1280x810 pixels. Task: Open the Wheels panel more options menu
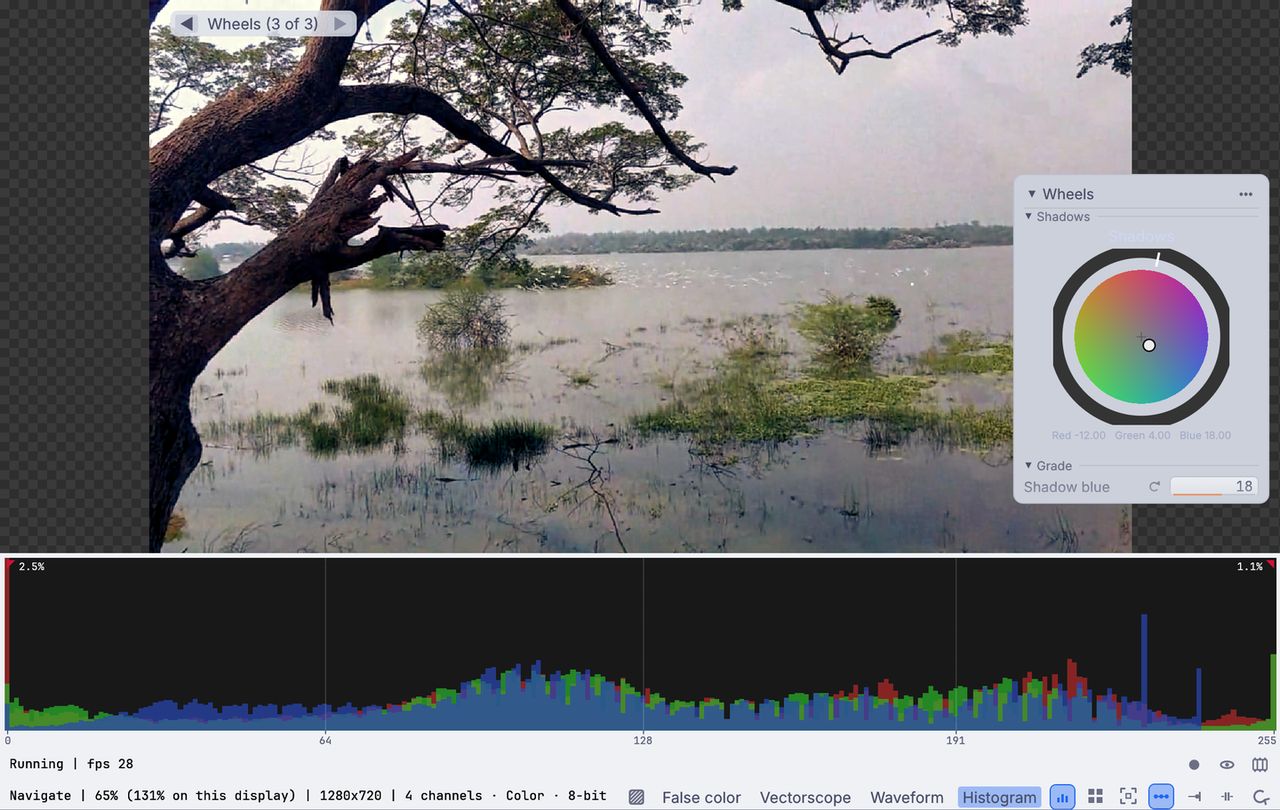point(1245,194)
